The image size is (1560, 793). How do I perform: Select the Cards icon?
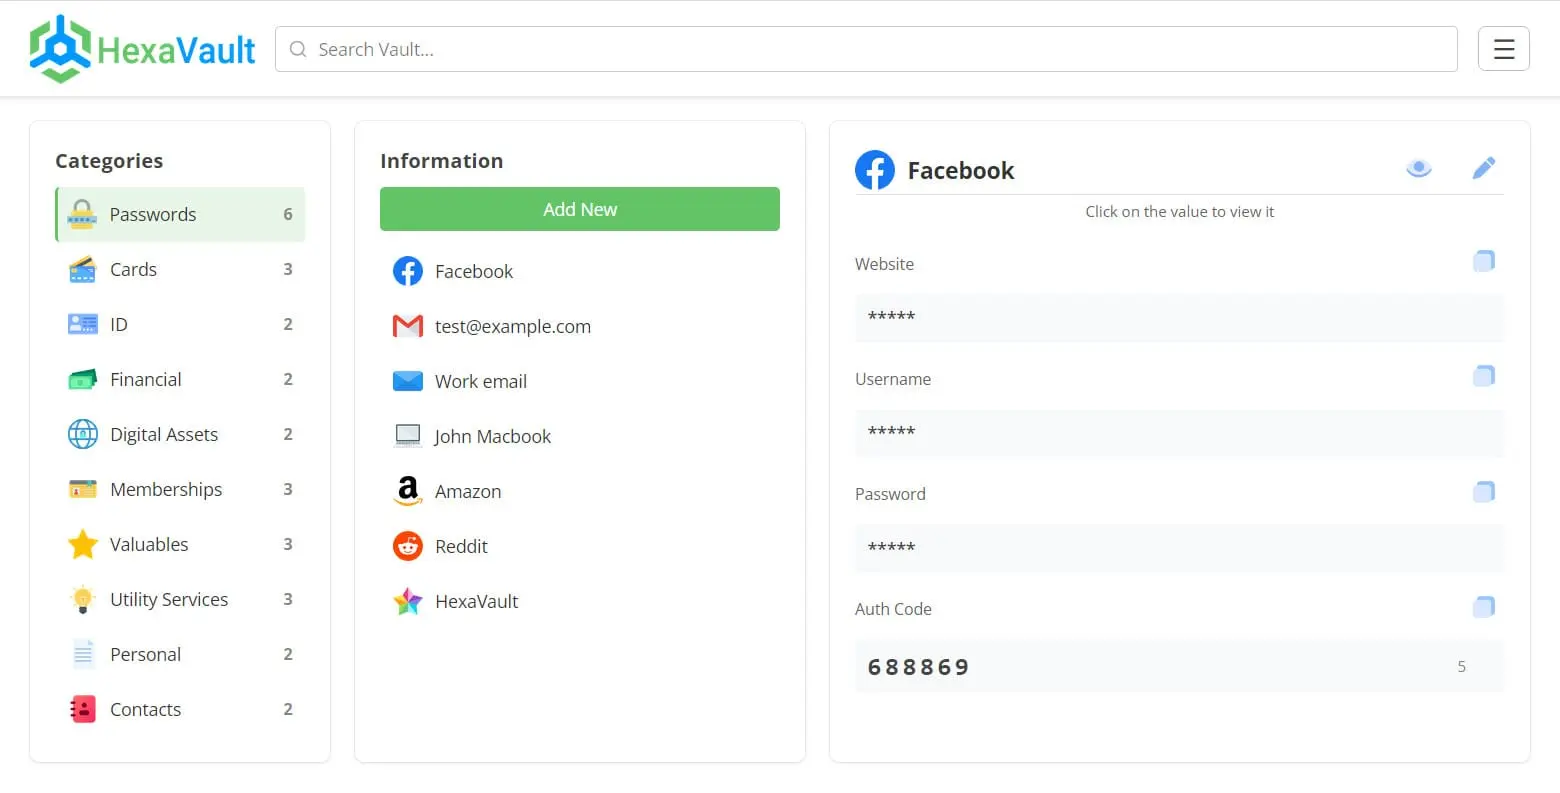click(x=82, y=269)
